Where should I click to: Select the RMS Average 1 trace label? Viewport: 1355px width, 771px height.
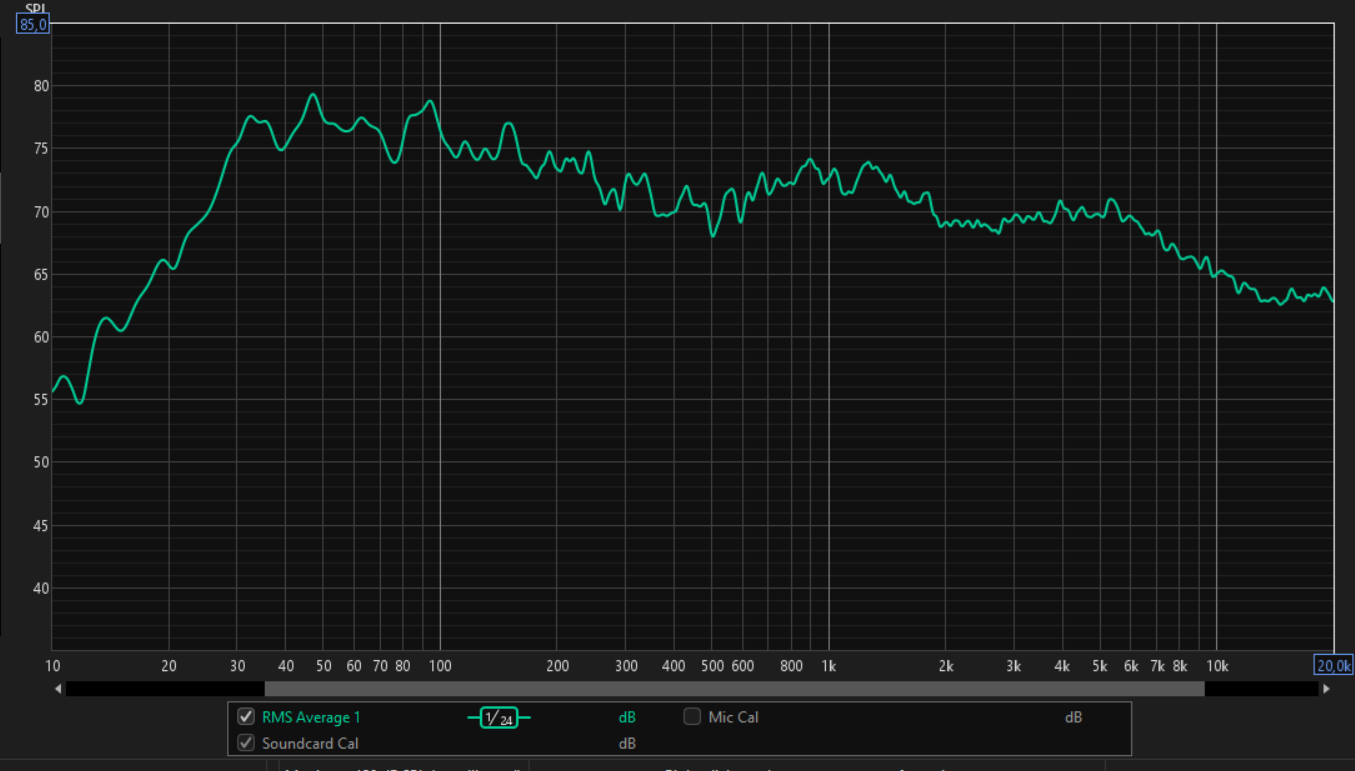311,717
